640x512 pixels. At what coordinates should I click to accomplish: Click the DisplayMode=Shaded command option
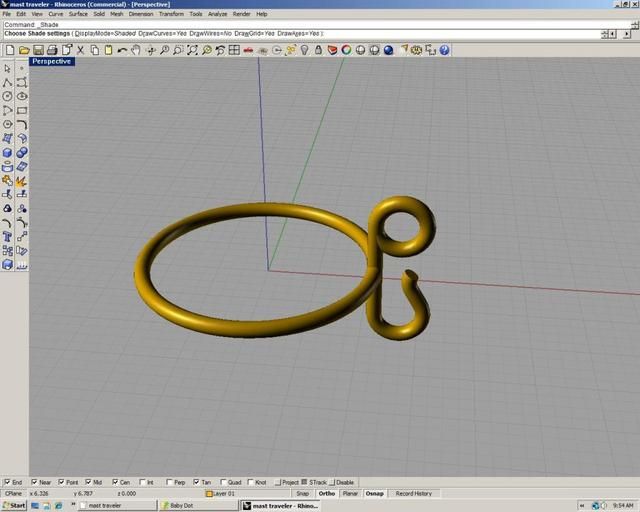105,33
